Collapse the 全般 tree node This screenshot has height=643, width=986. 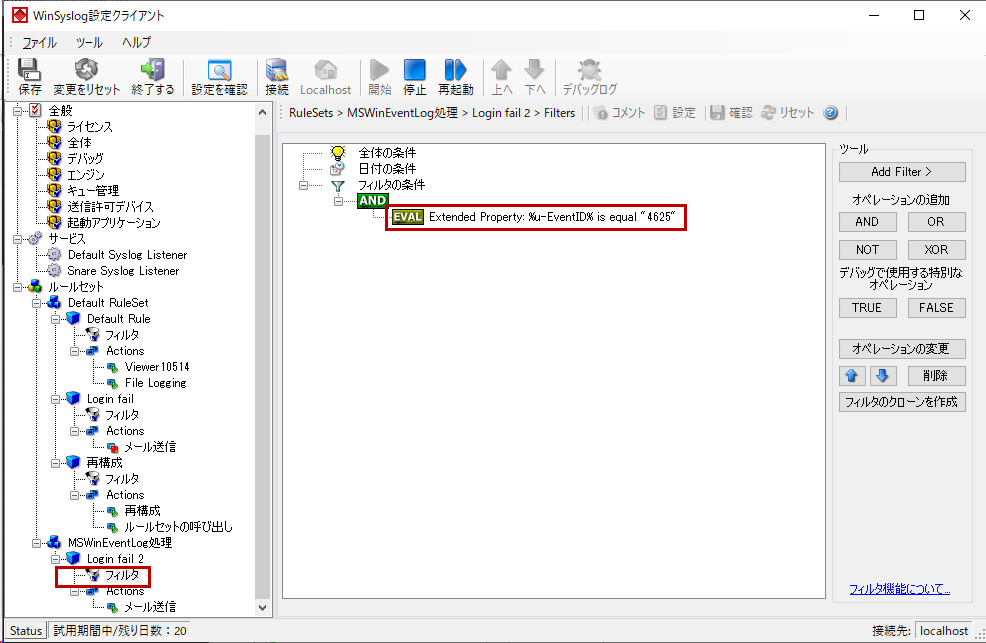point(18,111)
